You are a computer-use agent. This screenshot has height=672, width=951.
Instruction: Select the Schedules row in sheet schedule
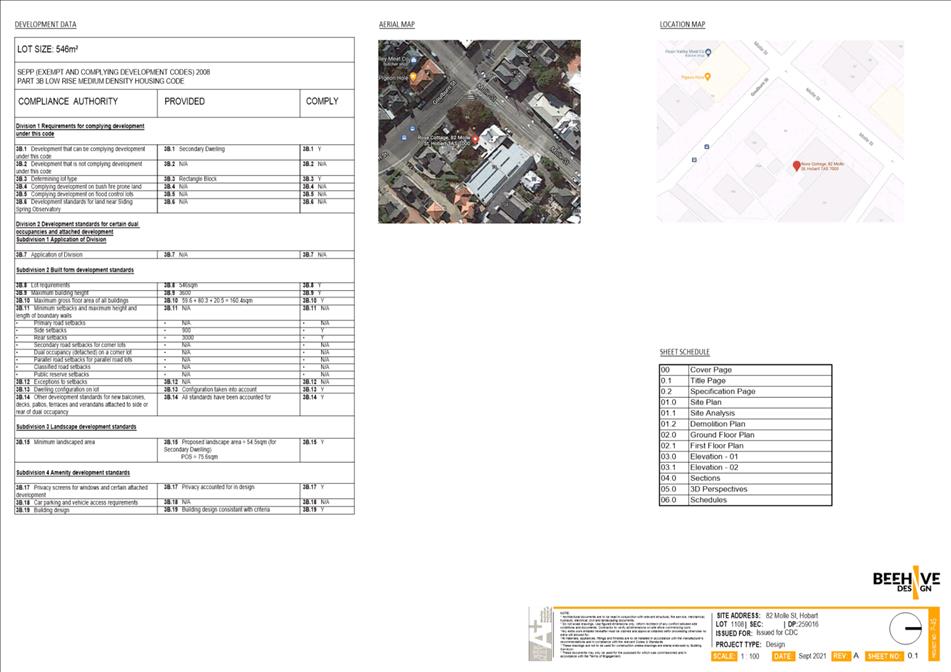coord(745,500)
